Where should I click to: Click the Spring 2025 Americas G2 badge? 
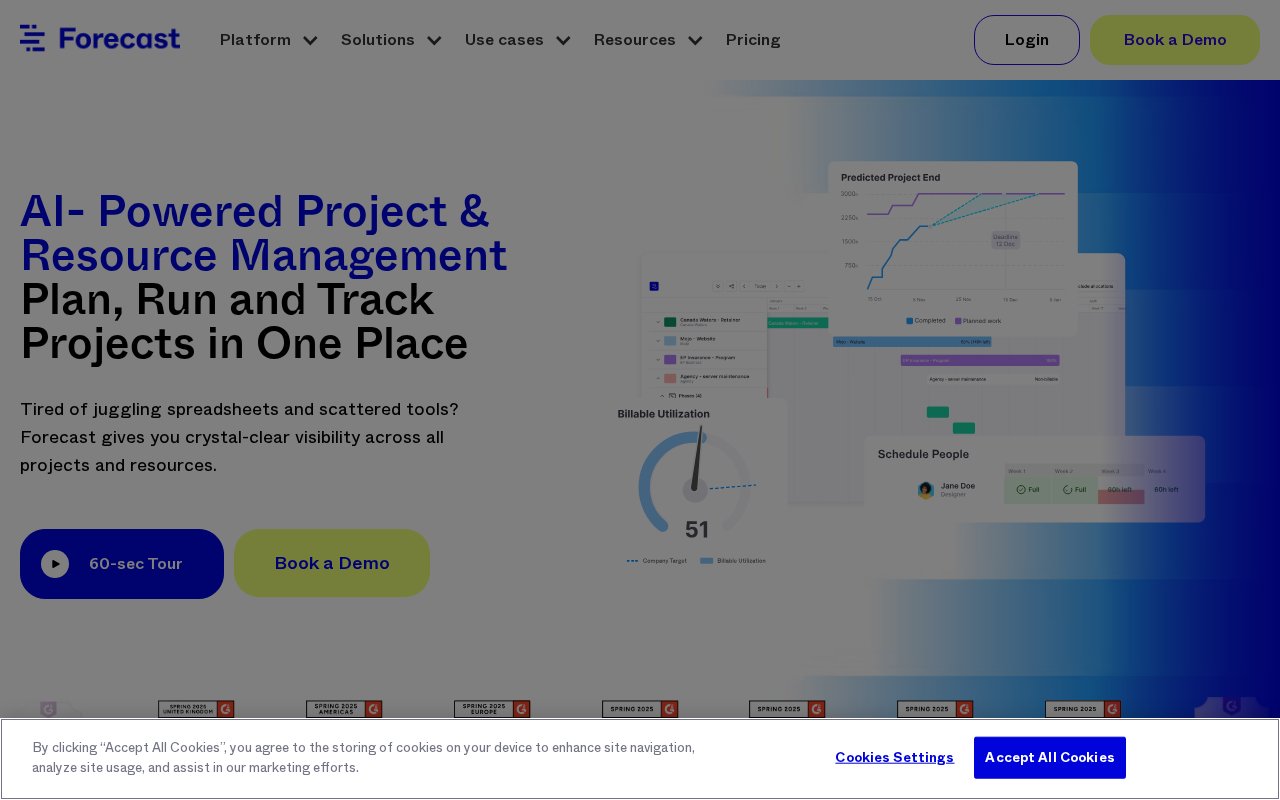coord(344,709)
